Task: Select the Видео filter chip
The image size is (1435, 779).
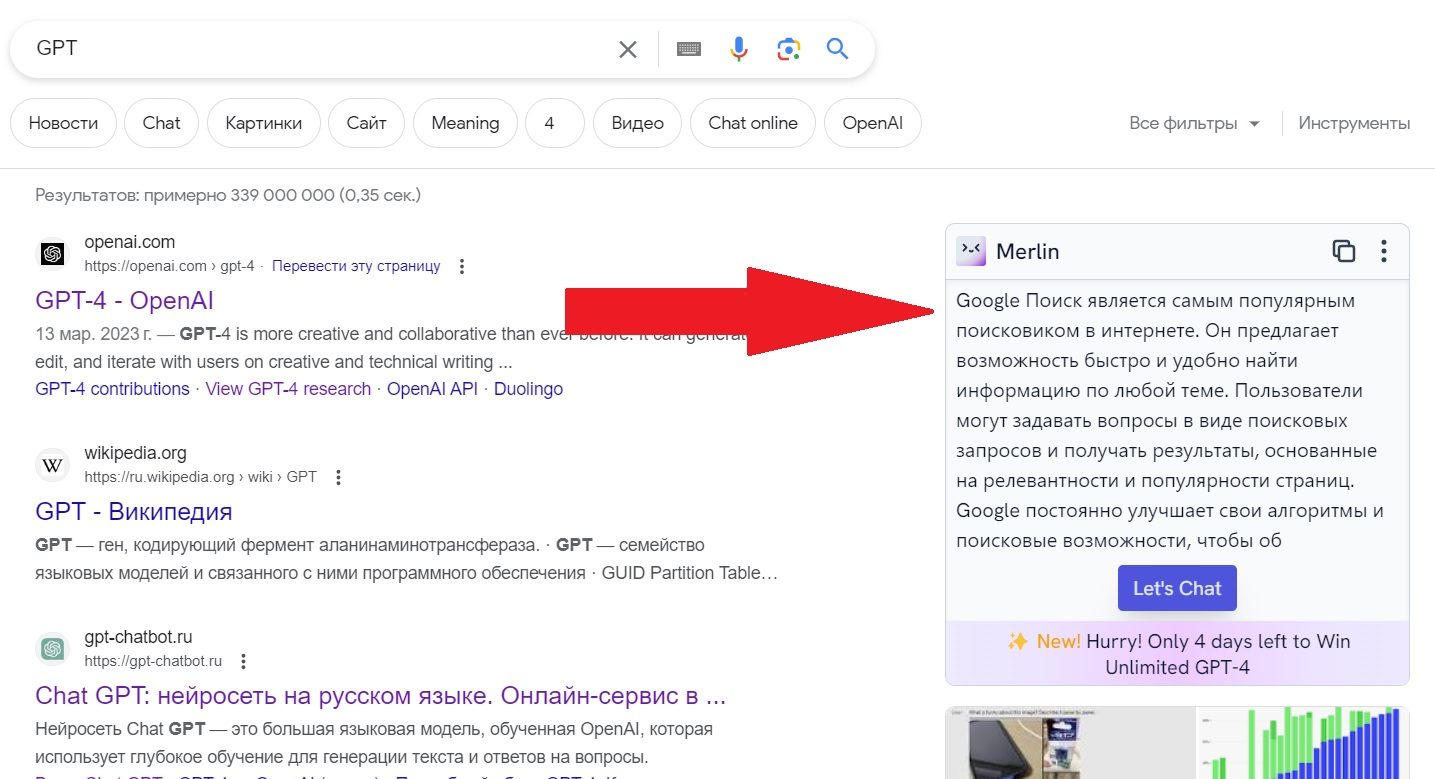Action: pyautogui.click(x=637, y=123)
